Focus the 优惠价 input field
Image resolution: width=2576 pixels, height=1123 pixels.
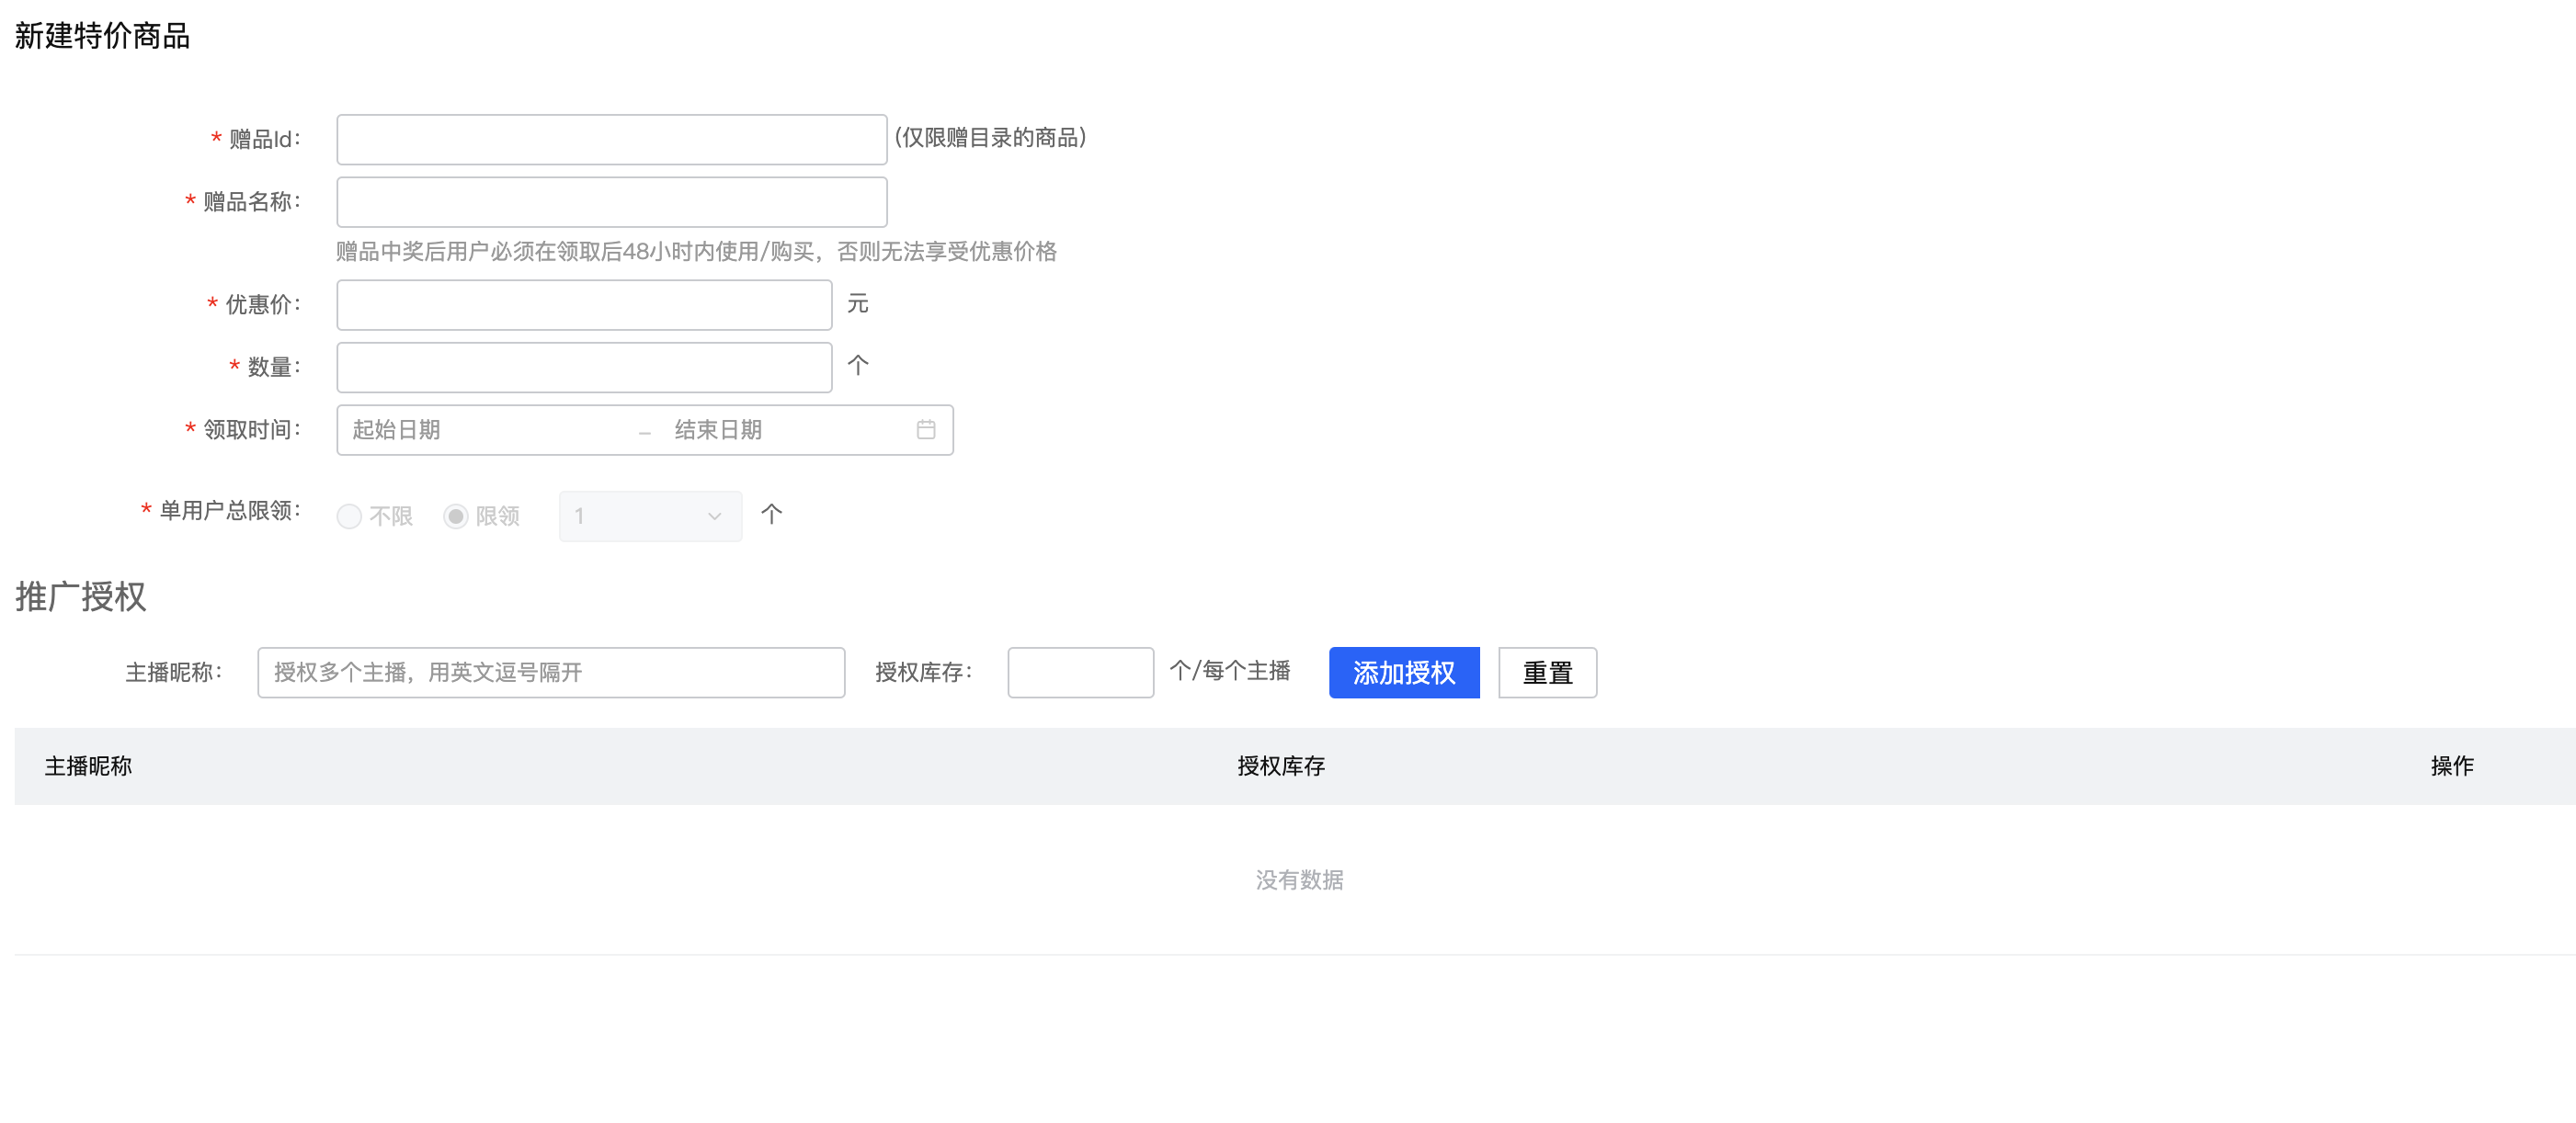click(584, 305)
